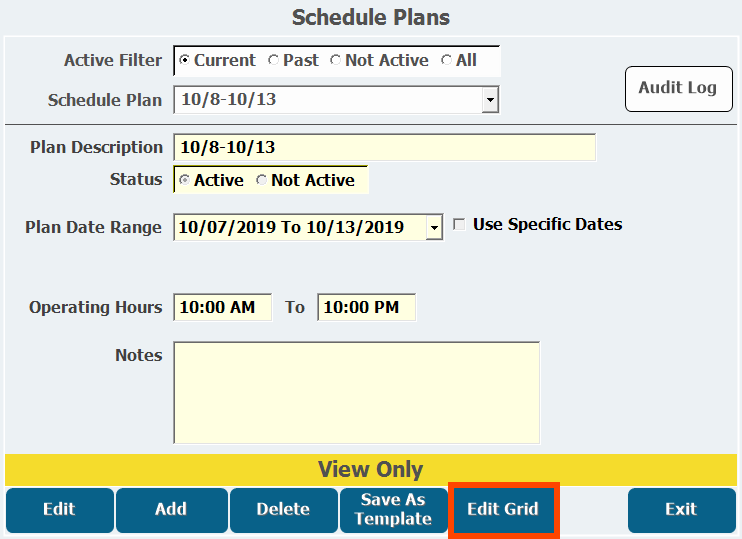Screen dimensions: 742x539
Task: Click the Plan Description field
Action: pos(384,148)
